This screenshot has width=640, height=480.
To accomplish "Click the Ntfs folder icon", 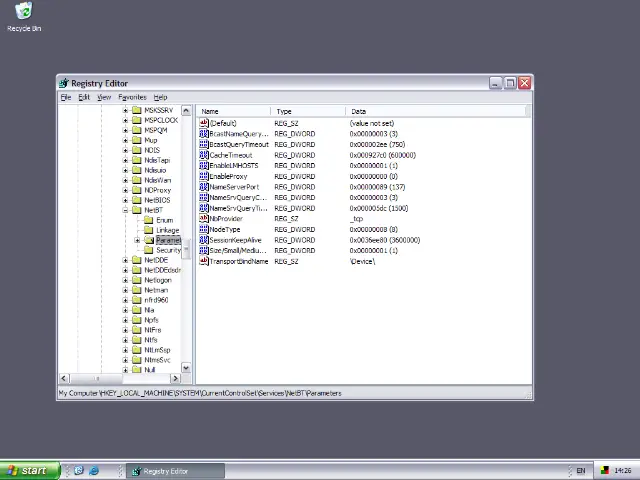I will click(x=137, y=340).
